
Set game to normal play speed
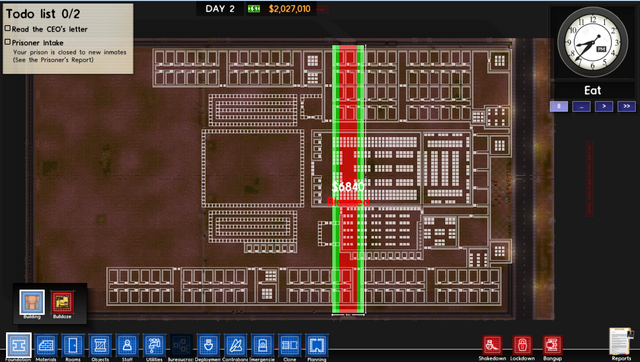[x=604, y=107]
